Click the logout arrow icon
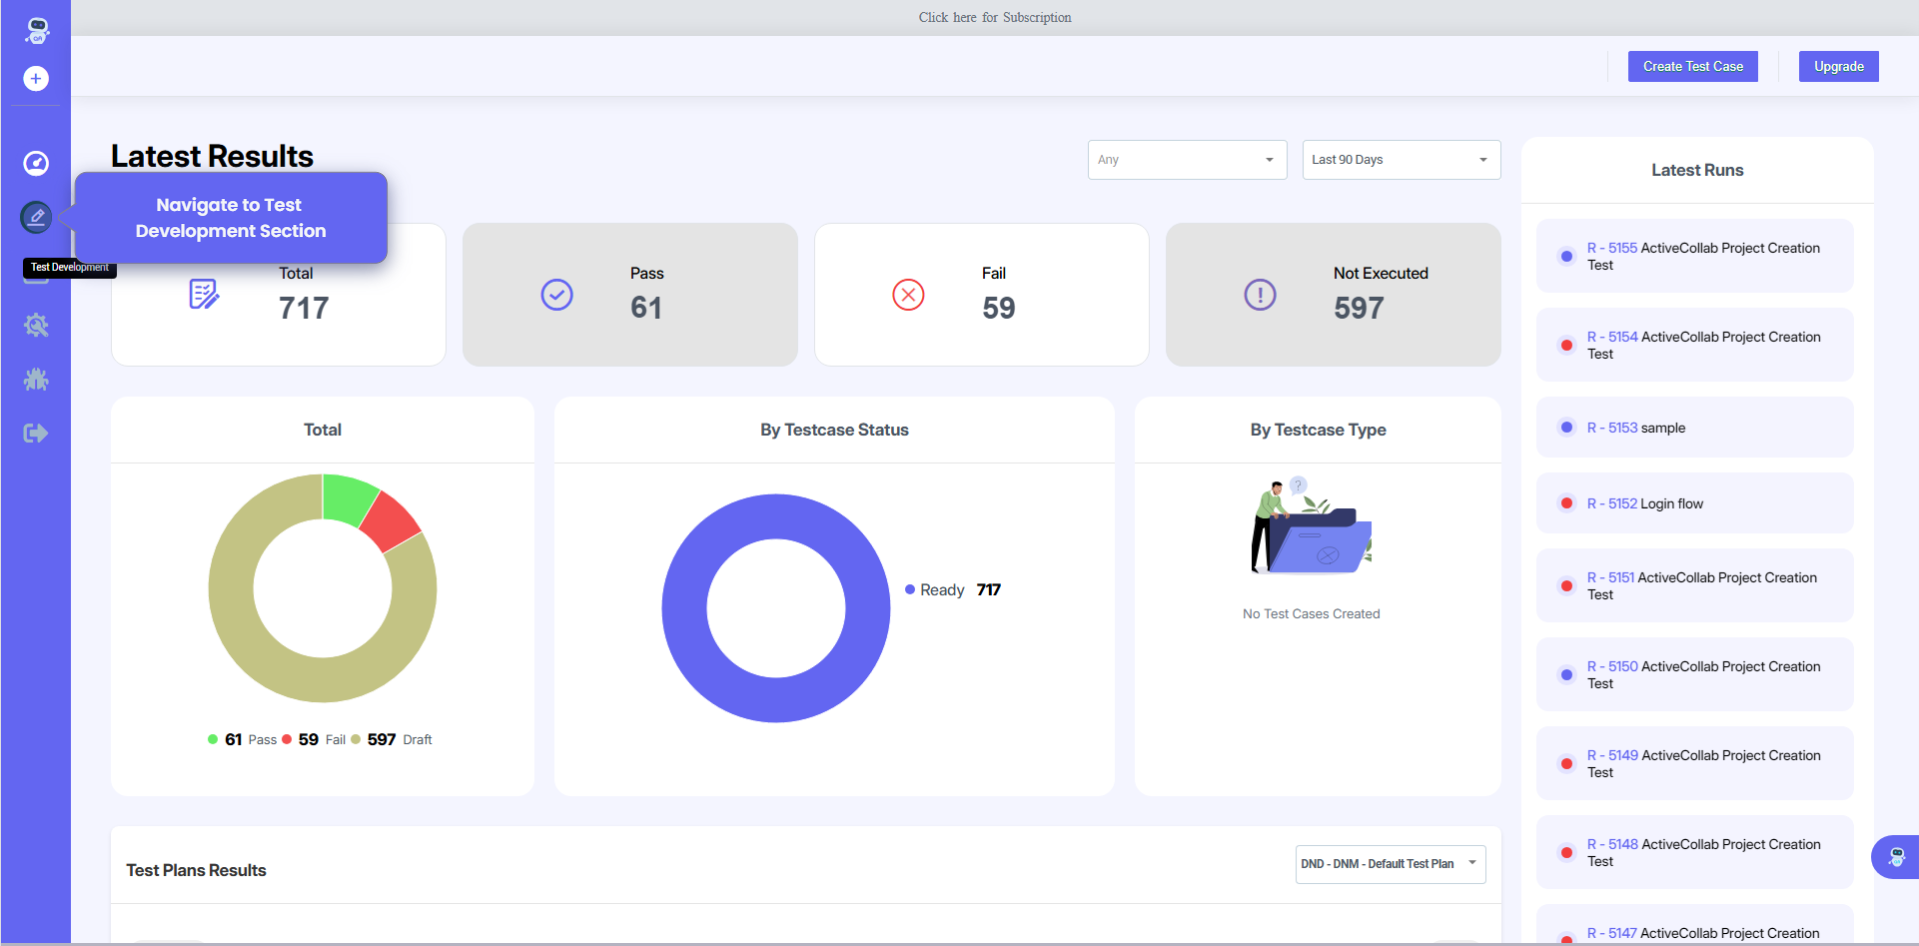Viewport: 1919px width, 946px height. pos(36,433)
